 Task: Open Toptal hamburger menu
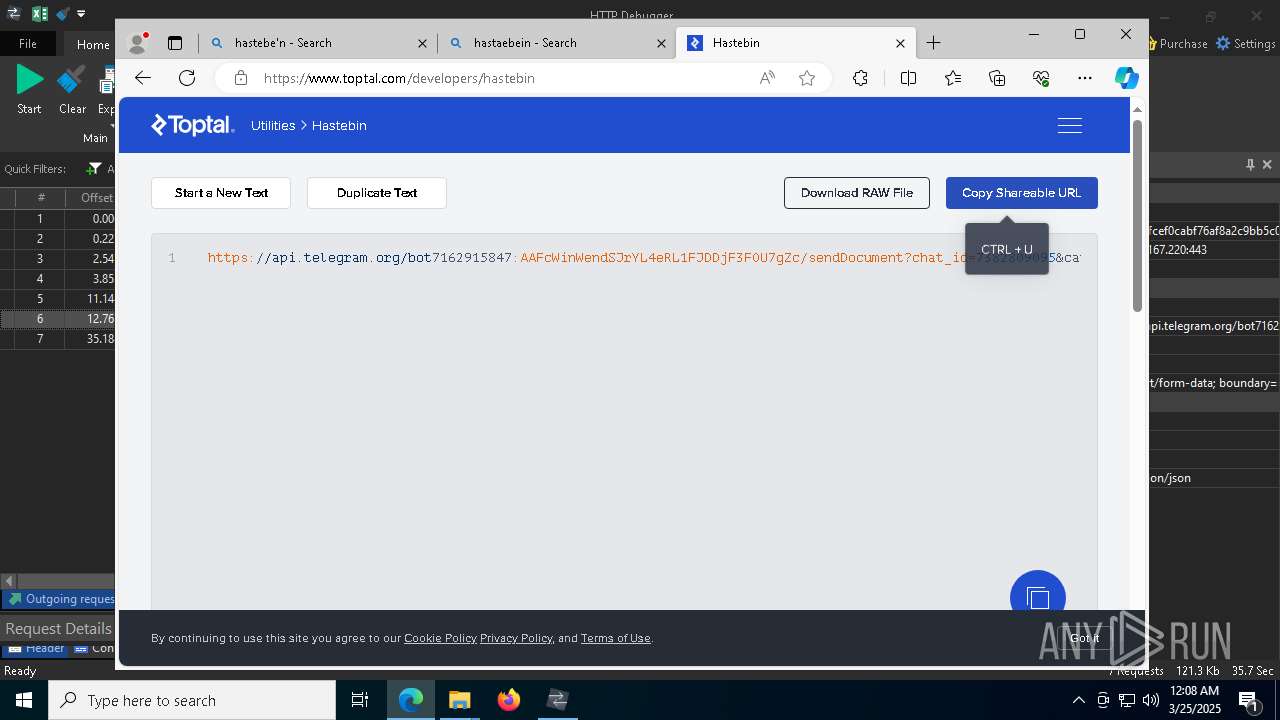coord(1069,125)
